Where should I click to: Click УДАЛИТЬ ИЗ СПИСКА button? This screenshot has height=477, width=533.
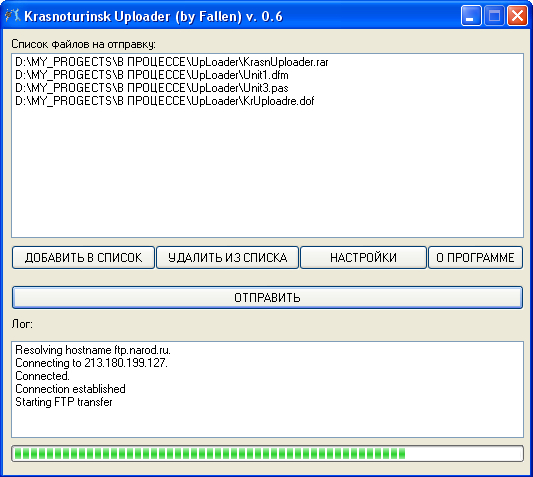227,257
